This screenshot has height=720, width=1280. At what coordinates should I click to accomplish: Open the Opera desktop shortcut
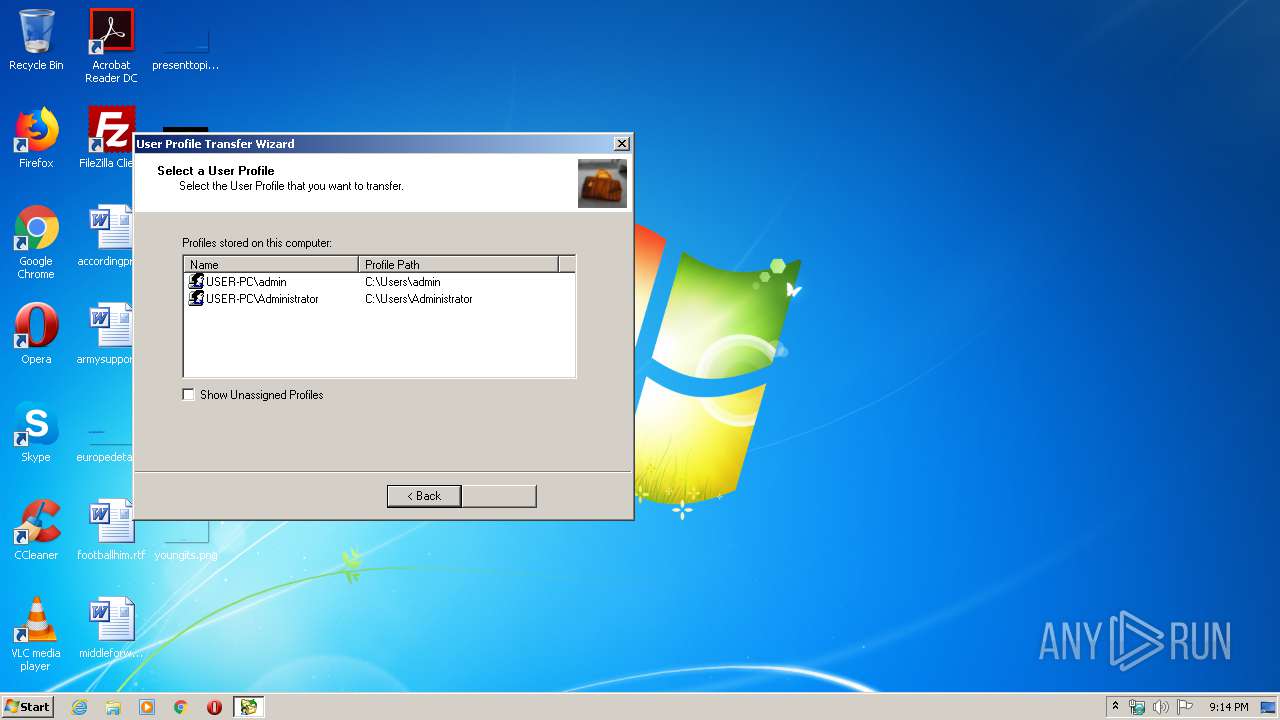click(x=36, y=334)
